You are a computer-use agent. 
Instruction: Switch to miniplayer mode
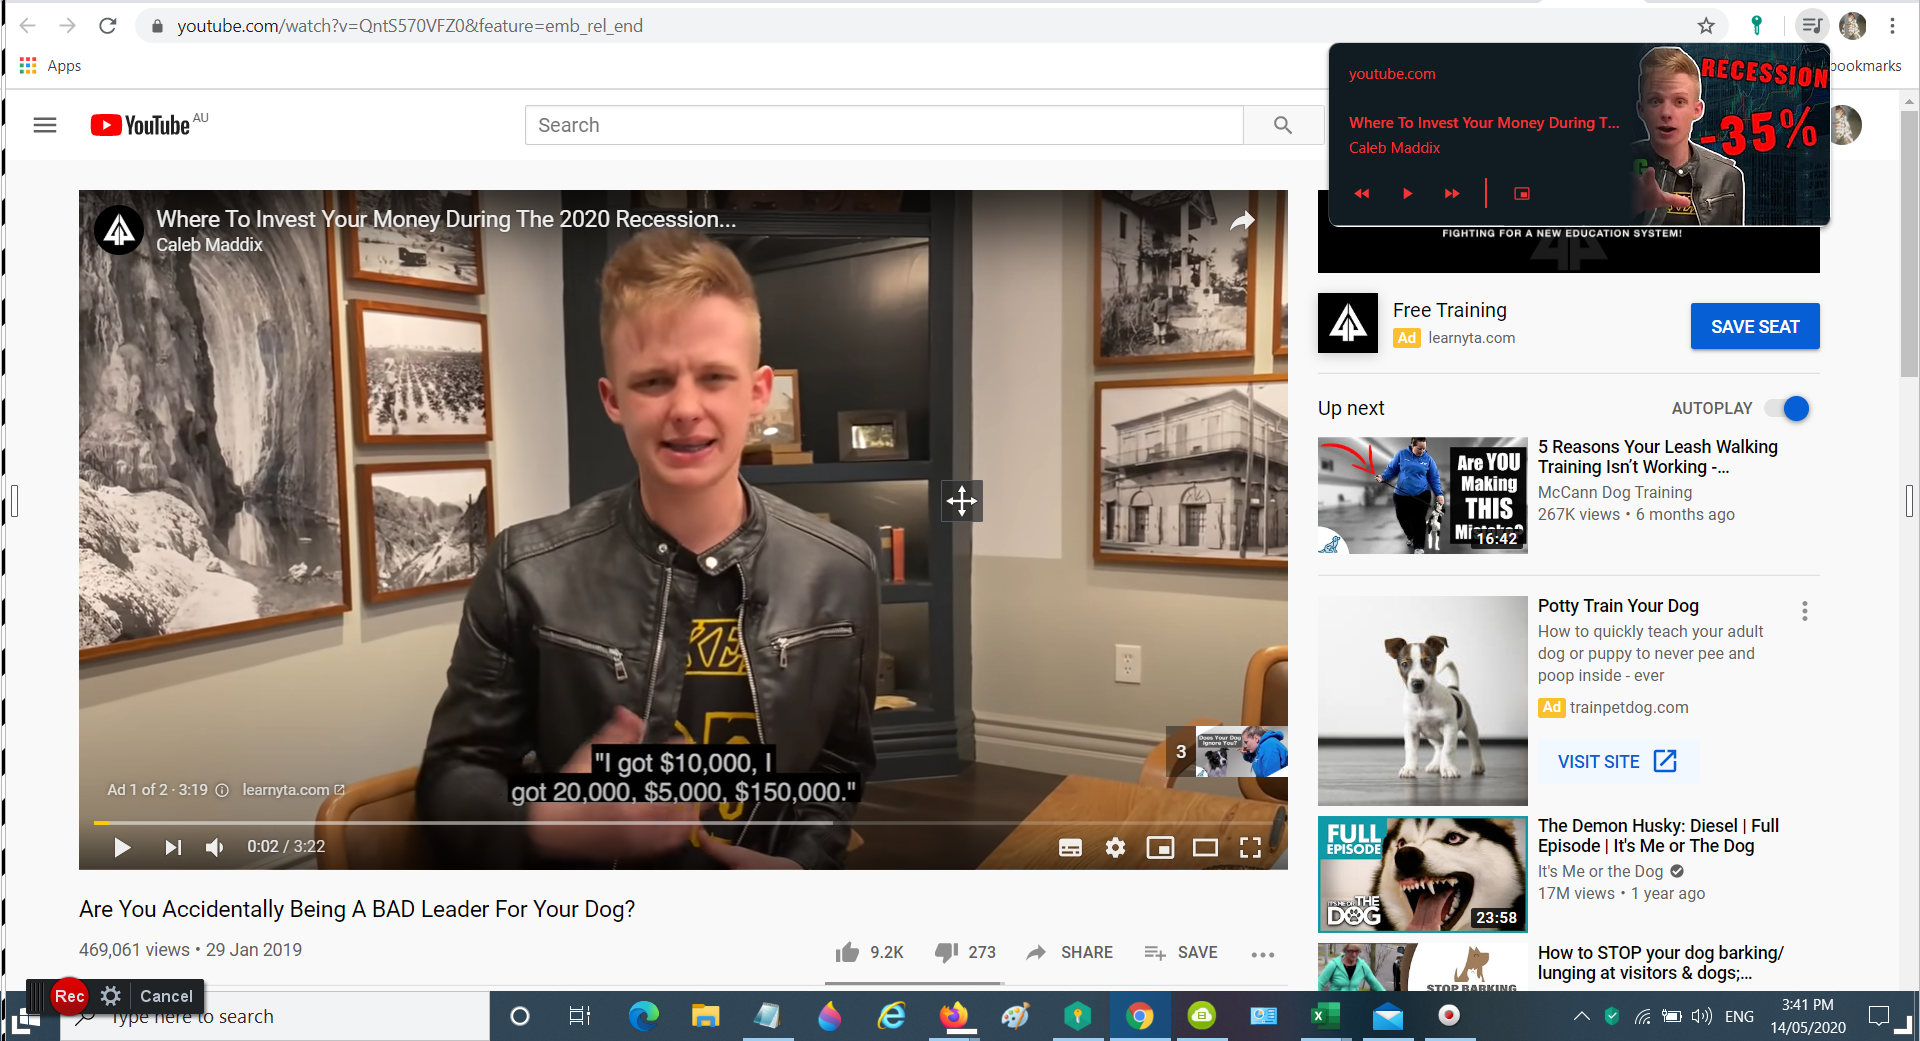(1160, 848)
